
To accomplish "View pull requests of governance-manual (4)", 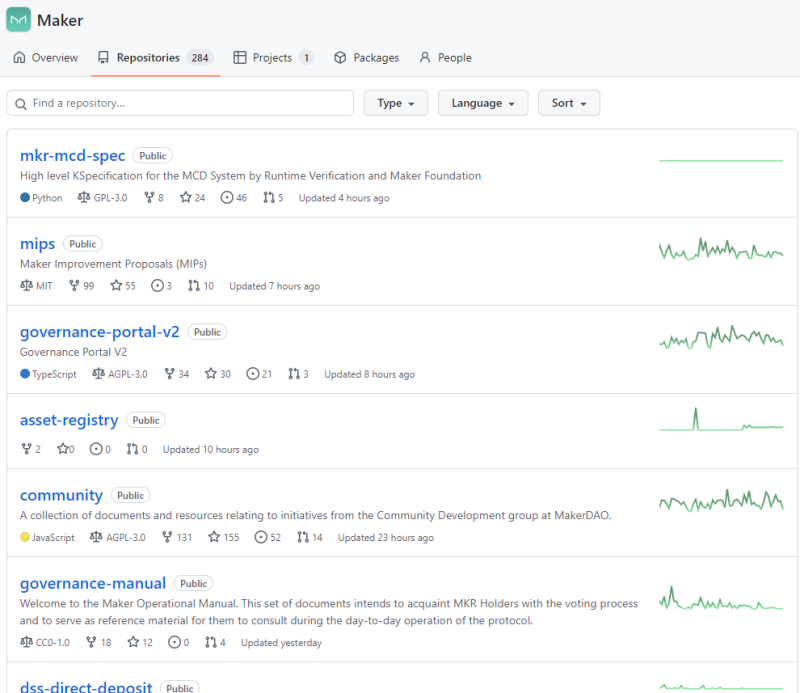I will (215, 642).
